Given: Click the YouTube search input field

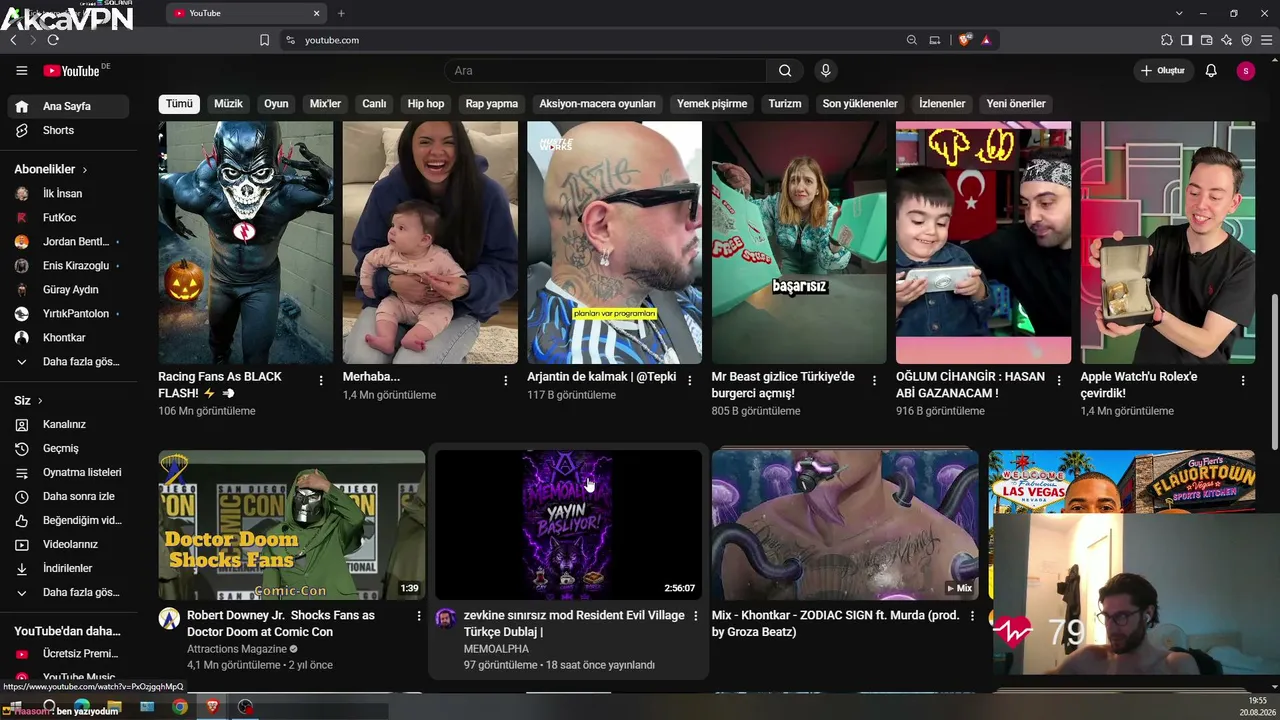Looking at the screenshot, I should coord(605,71).
